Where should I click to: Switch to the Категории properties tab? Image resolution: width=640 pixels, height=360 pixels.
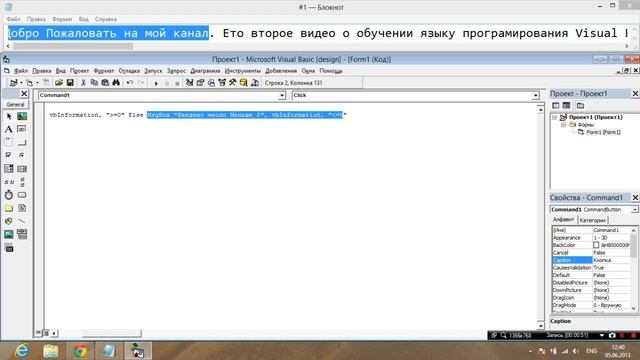pyautogui.click(x=592, y=220)
